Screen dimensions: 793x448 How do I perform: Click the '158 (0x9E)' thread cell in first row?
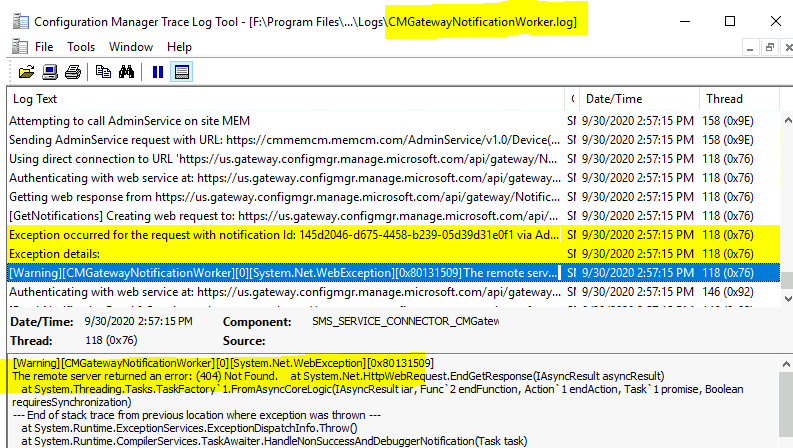(x=728, y=121)
